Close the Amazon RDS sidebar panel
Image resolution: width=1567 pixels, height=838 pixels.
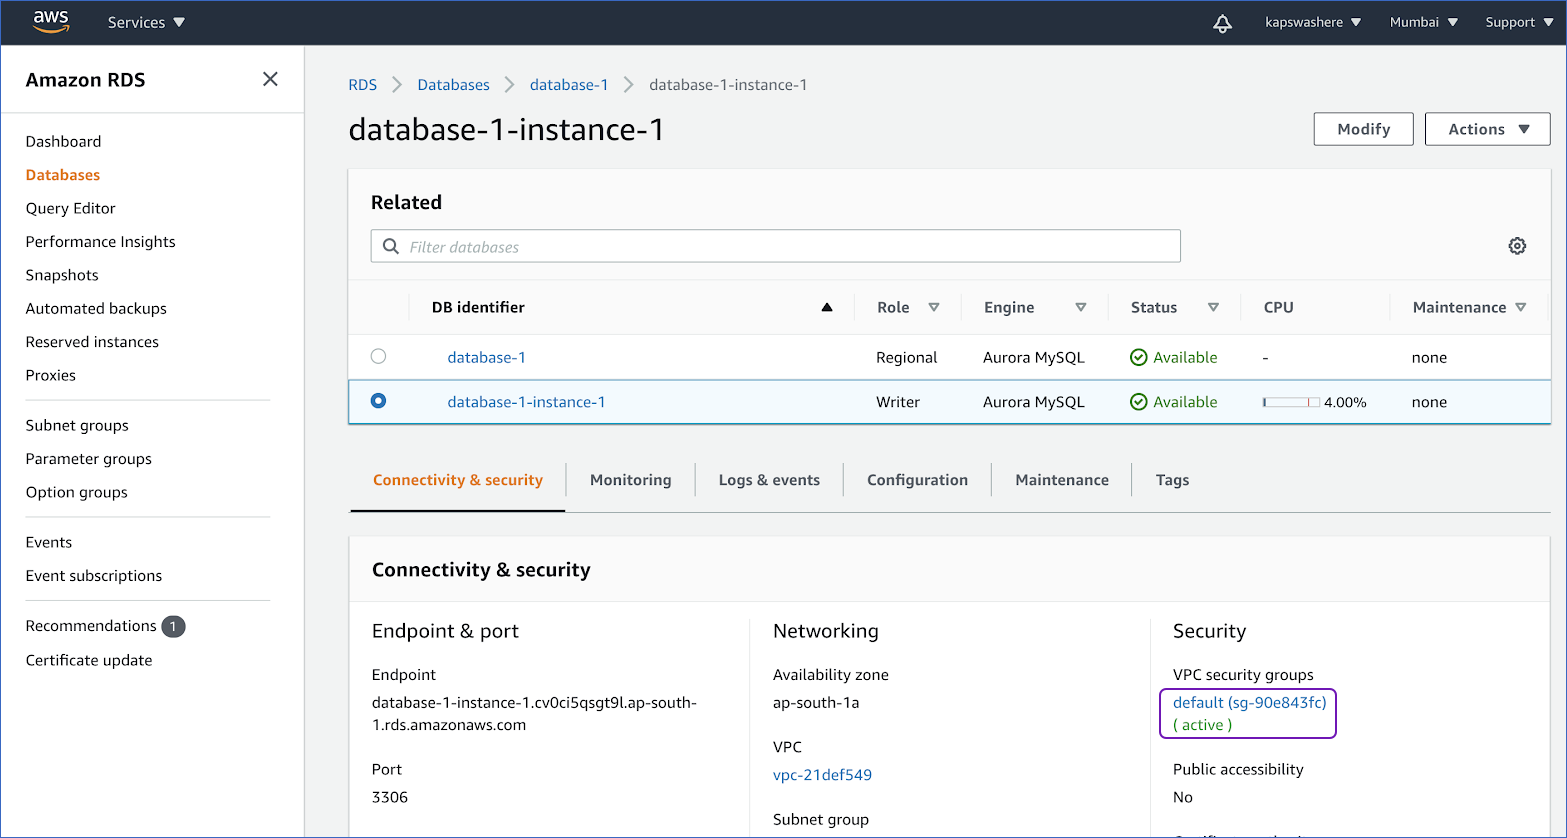pyautogui.click(x=270, y=79)
